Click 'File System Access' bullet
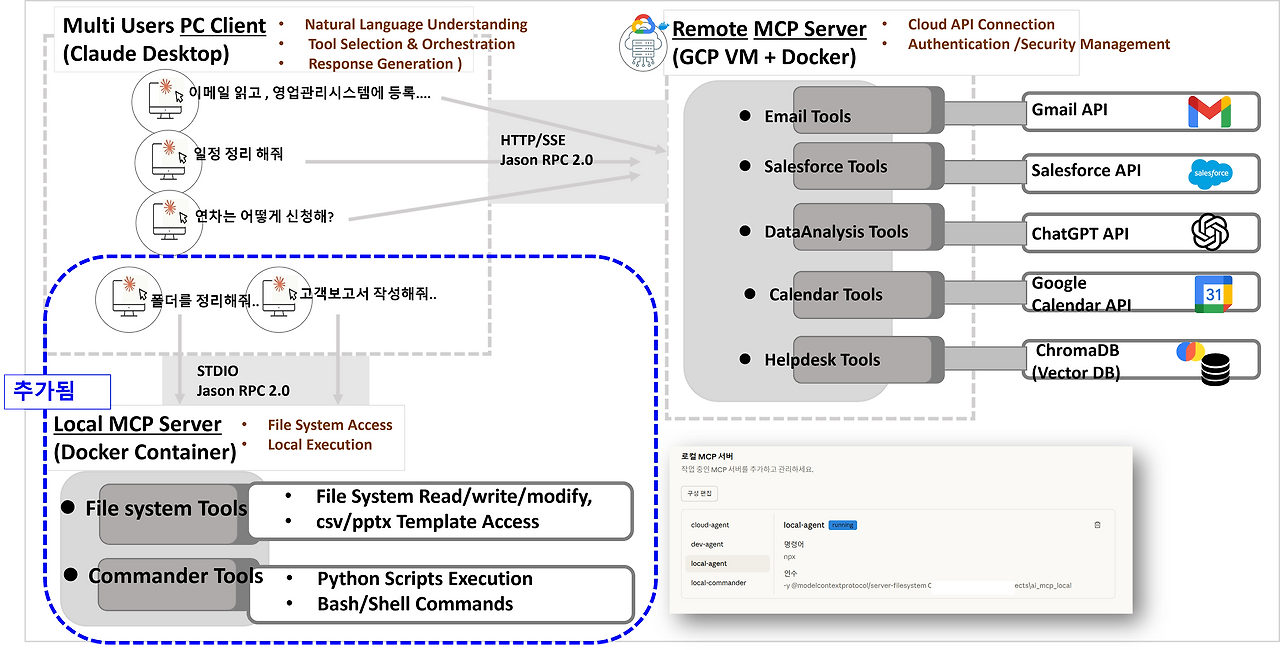Image resolution: width=1280 pixels, height=650 pixels. (x=330, y=425)
